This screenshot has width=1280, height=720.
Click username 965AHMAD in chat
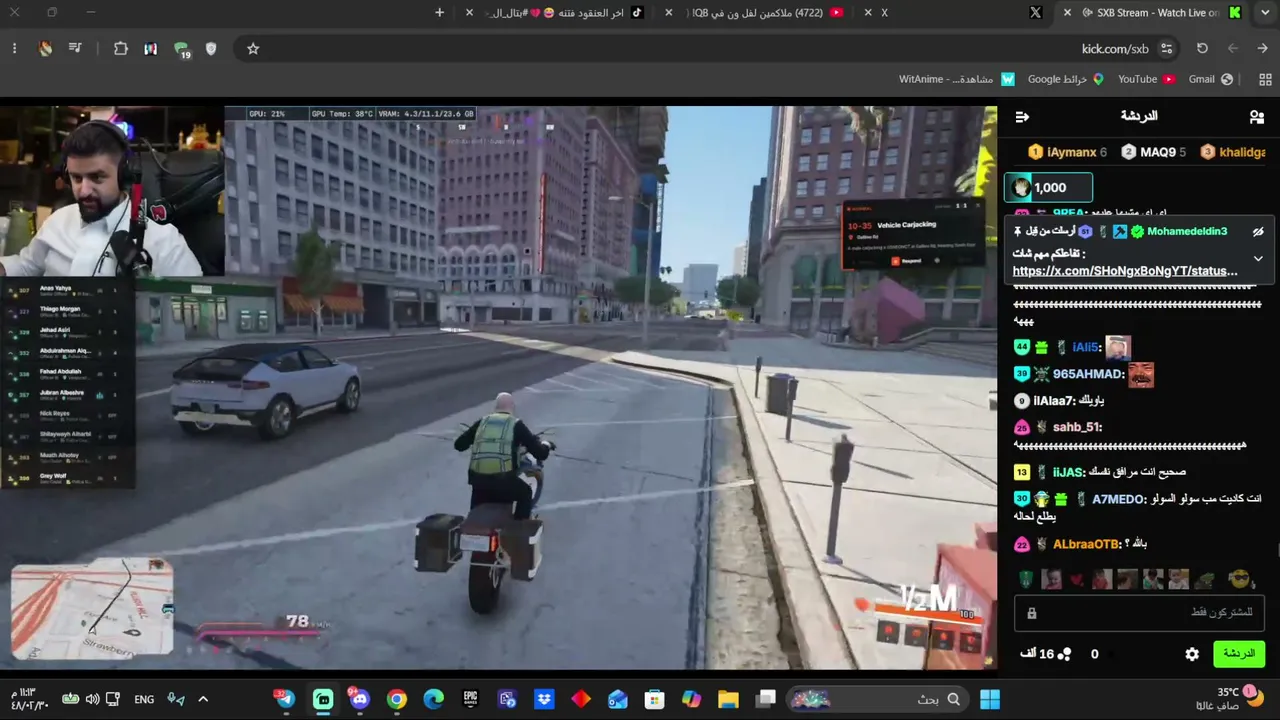tap(1088, 374)
